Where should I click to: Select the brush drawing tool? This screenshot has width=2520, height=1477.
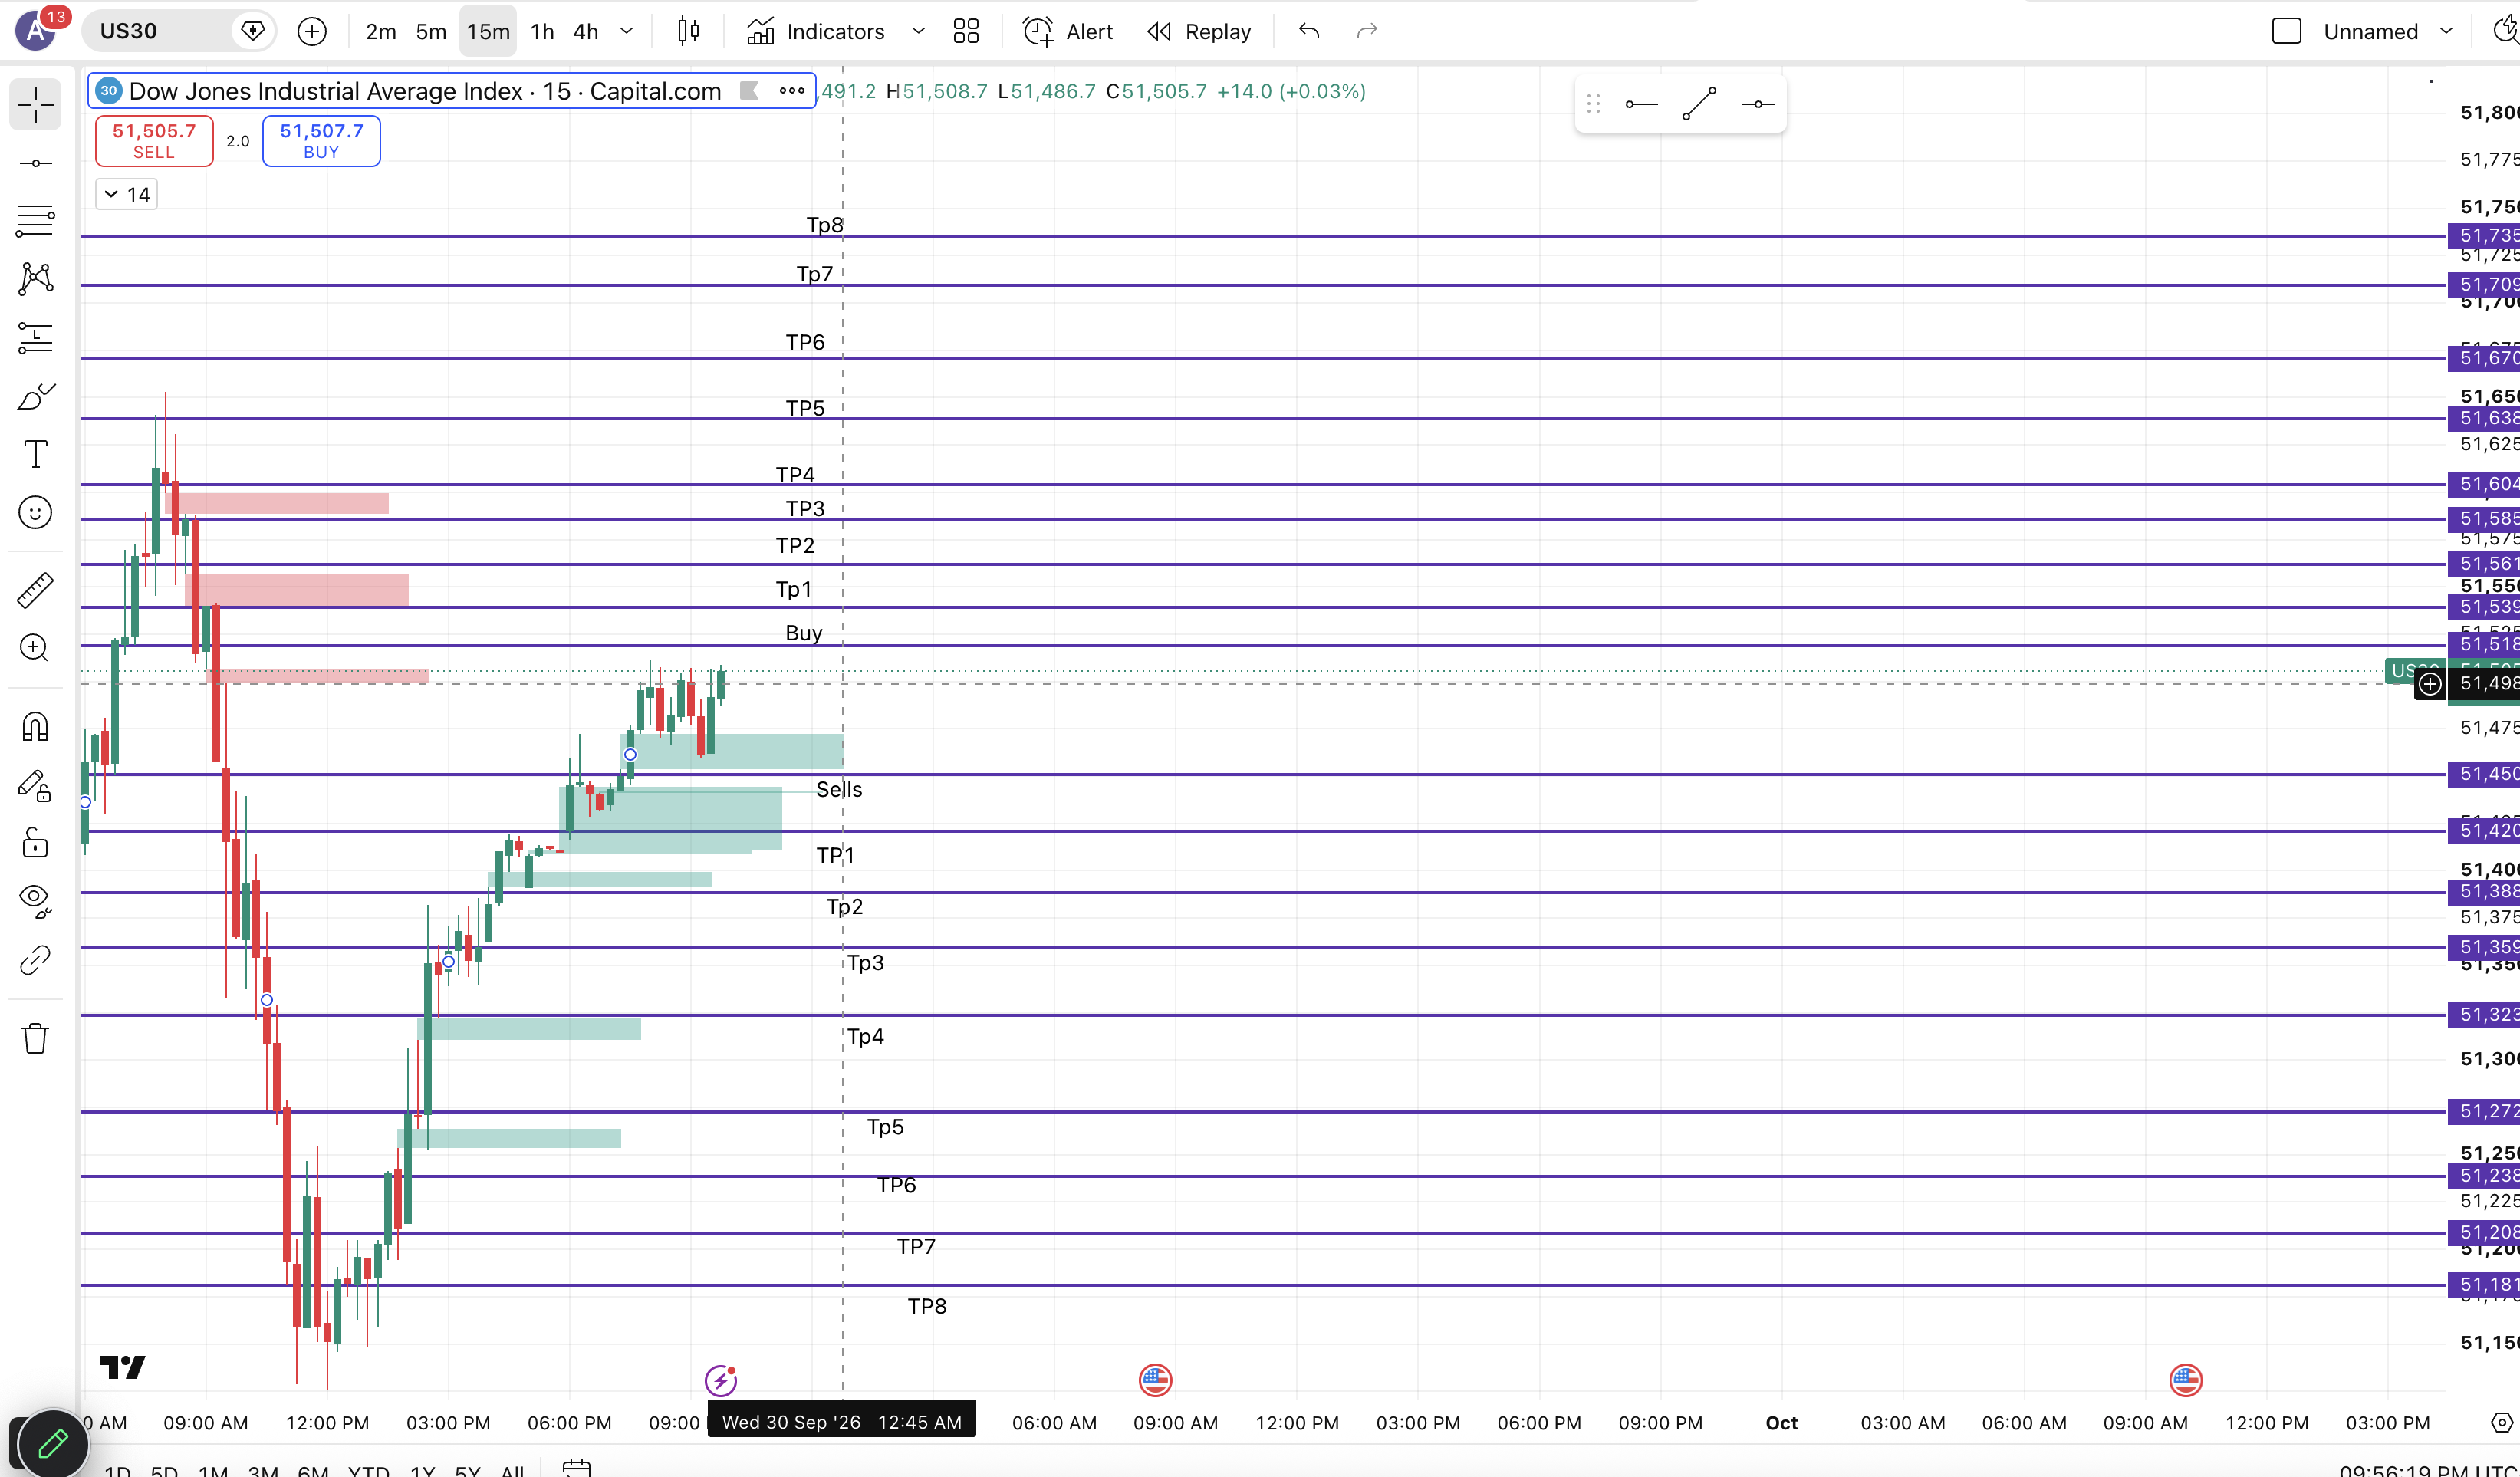tap(35, 397)
